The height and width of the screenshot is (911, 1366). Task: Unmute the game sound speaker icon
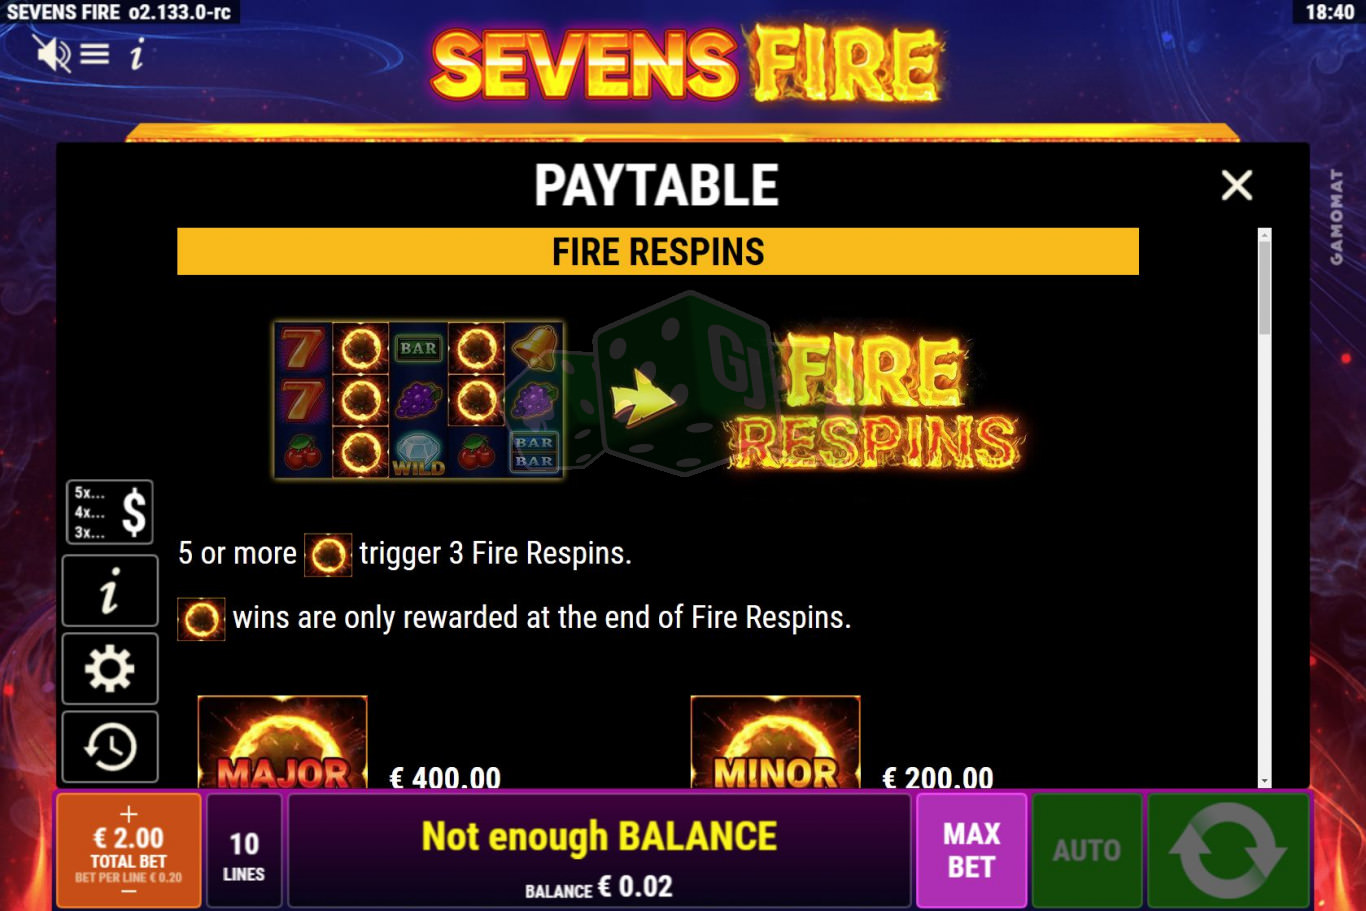click(x=51, y=53)
